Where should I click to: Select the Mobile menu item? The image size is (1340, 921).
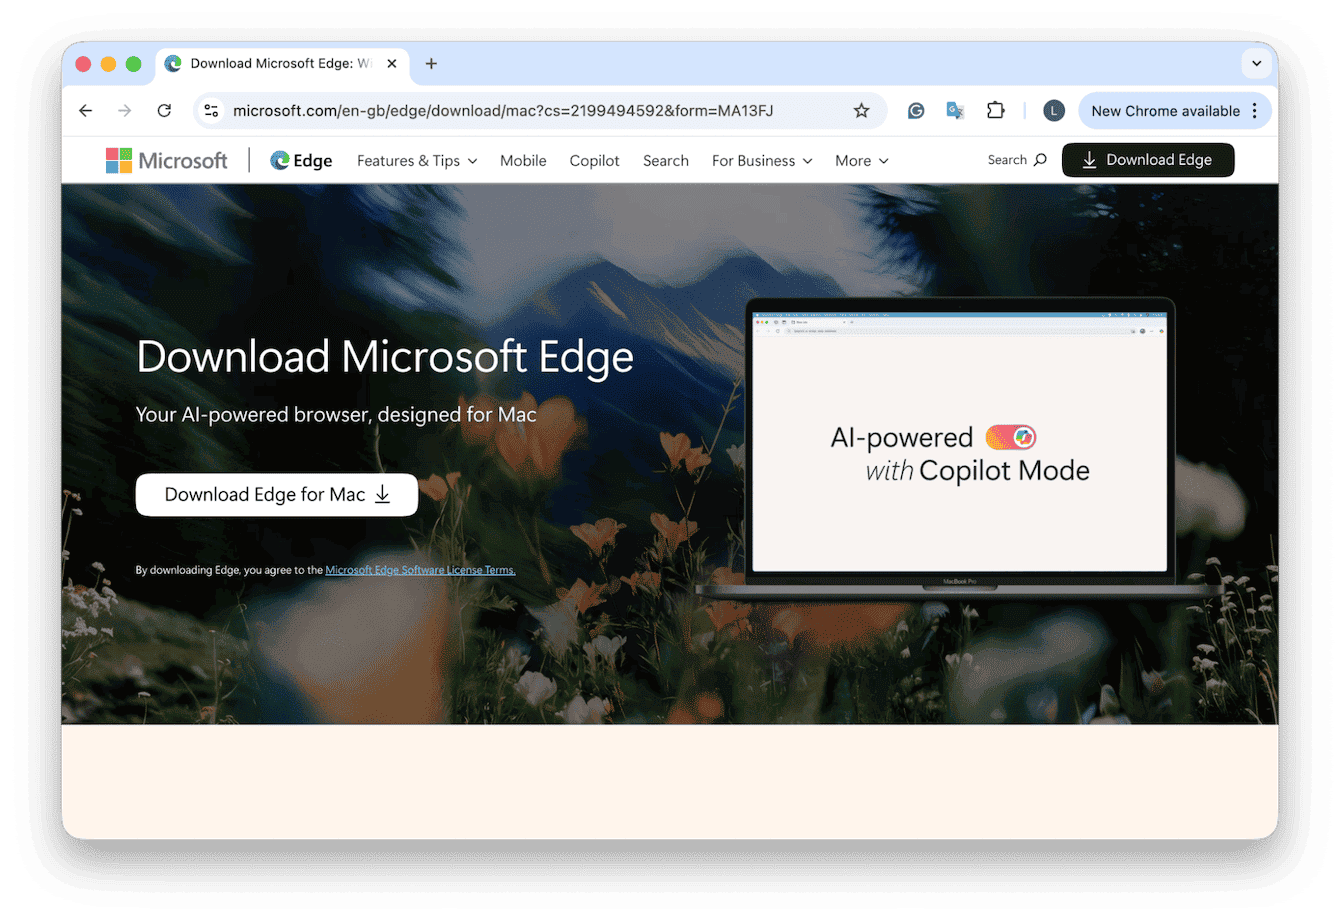coord(523,160)
